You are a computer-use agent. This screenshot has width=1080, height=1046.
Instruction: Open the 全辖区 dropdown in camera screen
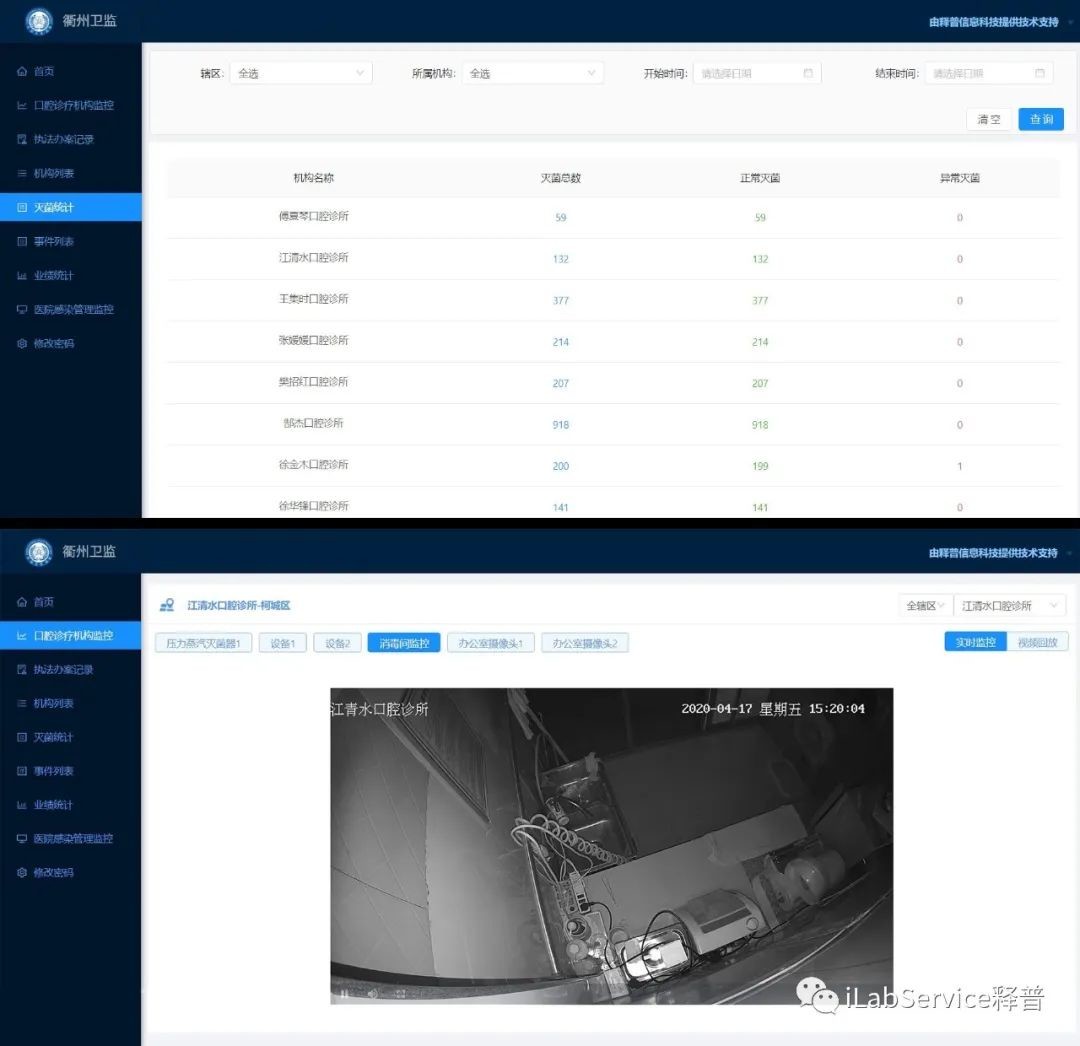coord(925,606)
